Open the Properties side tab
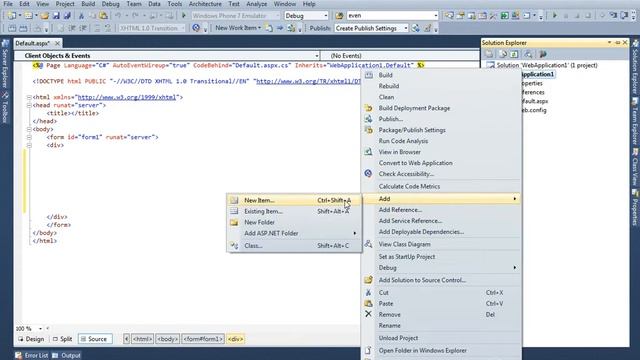 [635, 207]
